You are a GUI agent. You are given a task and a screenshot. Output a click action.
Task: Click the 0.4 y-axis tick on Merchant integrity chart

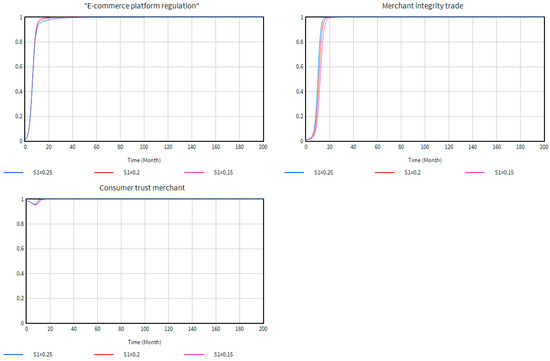[x=300, y=92]
